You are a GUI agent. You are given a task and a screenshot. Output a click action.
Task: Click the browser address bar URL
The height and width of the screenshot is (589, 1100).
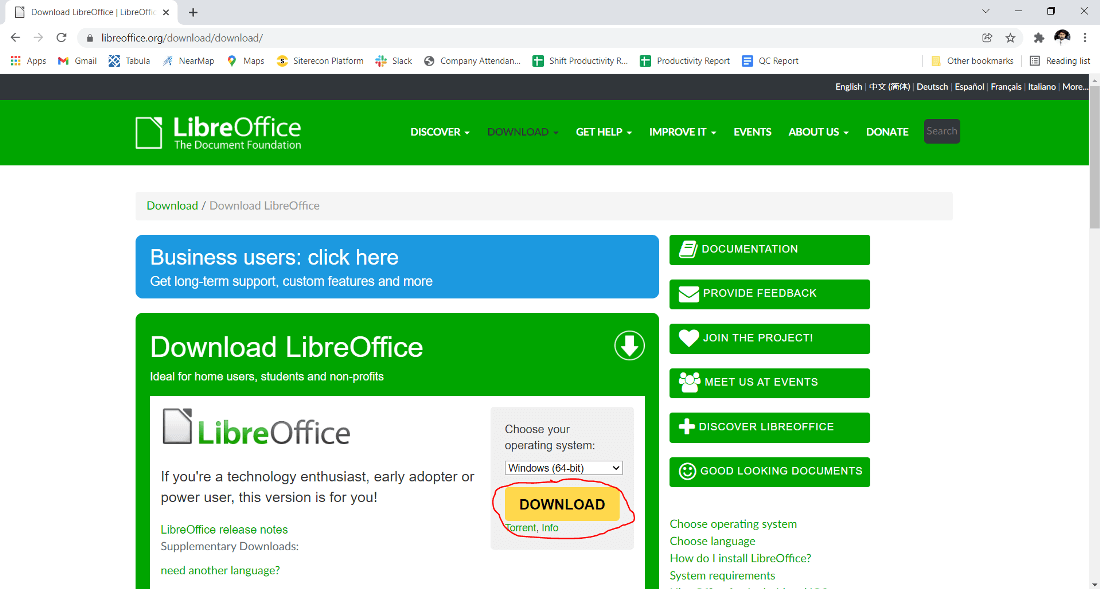pyautogui.click(x=182, y=38)
